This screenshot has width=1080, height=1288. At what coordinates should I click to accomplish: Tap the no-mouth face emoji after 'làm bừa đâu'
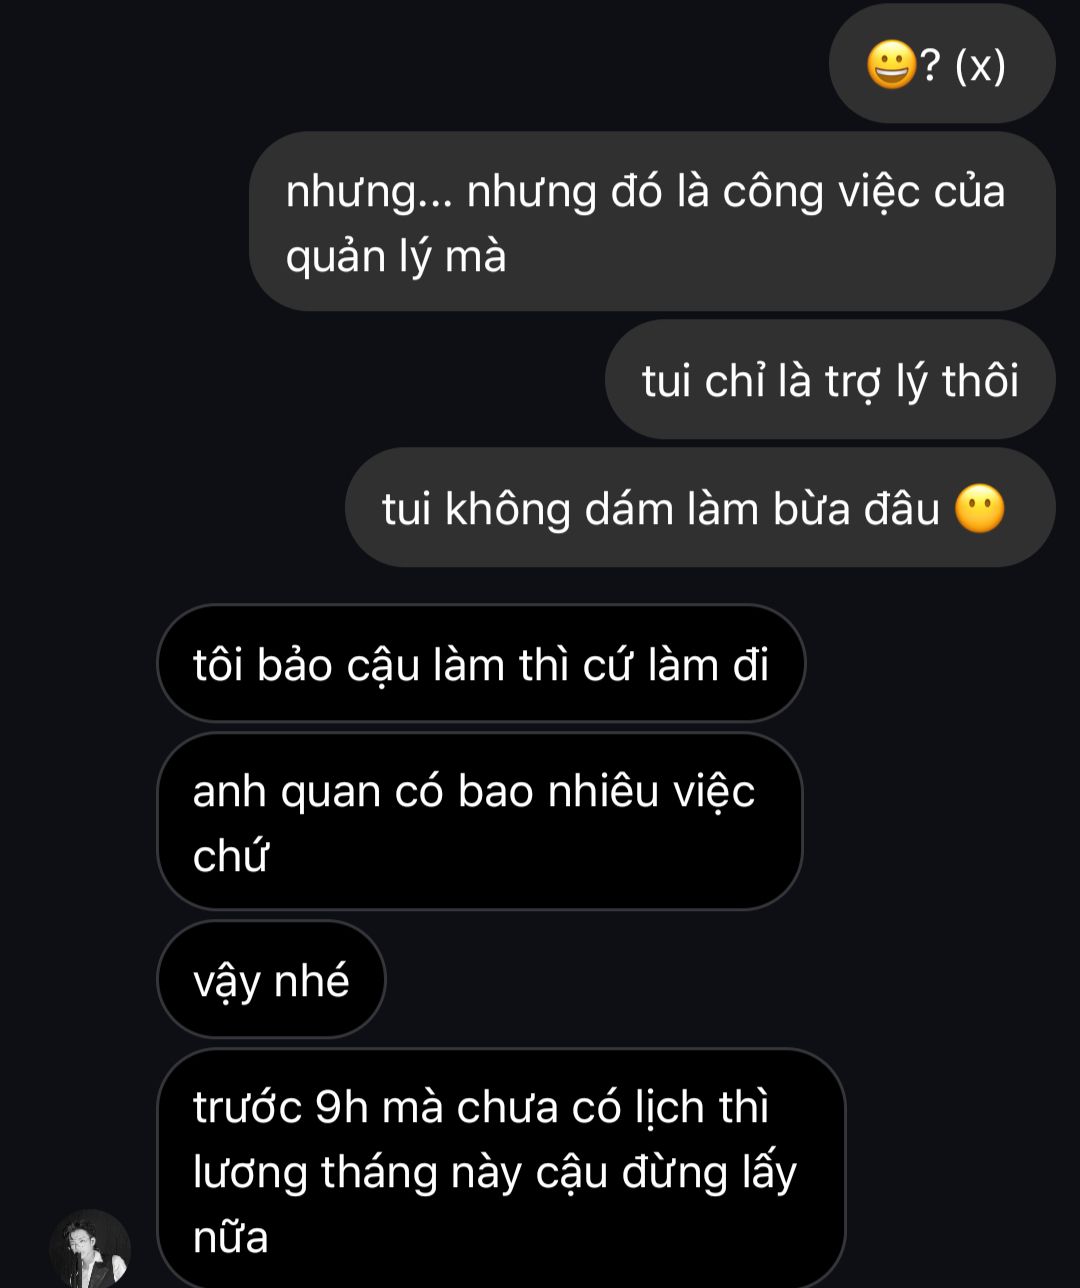(980, 509)
